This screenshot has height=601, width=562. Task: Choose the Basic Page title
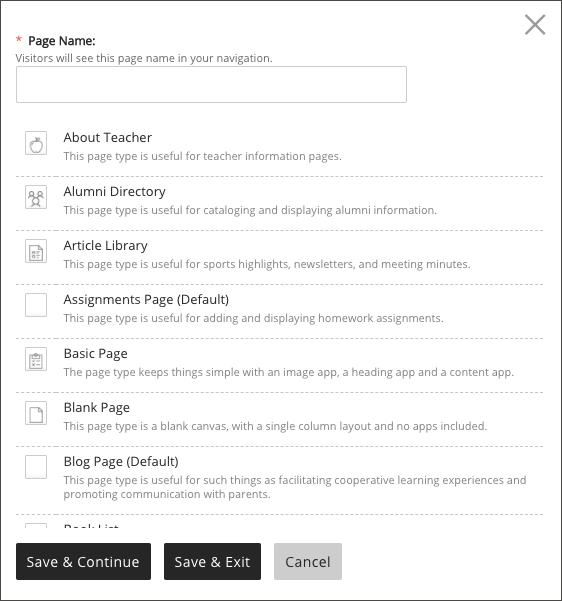pyautogui.click(x=95, y=354)
